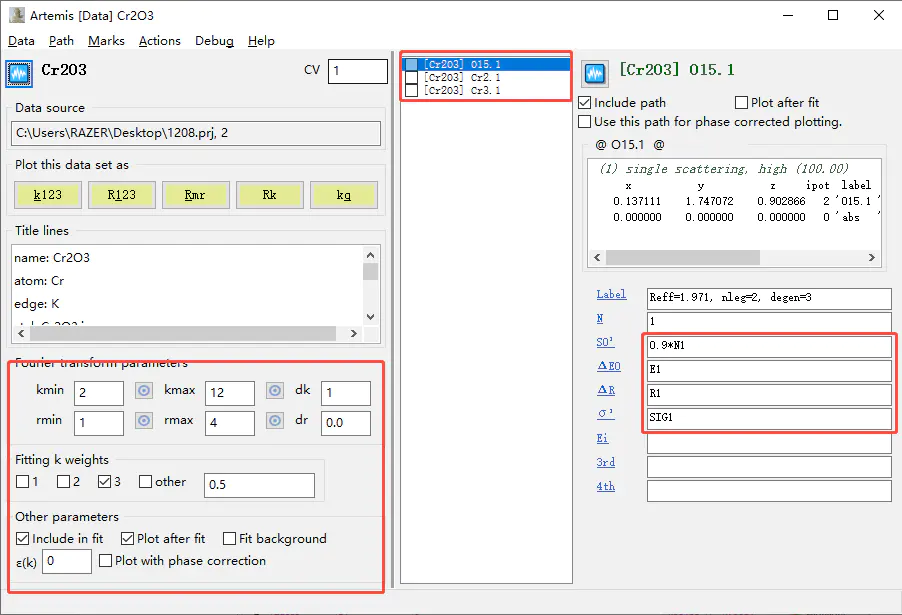Click the rmax pluck target button
The width and height of the screenshot is (902, 615).
pyautogui.click(x=275, y=421)
